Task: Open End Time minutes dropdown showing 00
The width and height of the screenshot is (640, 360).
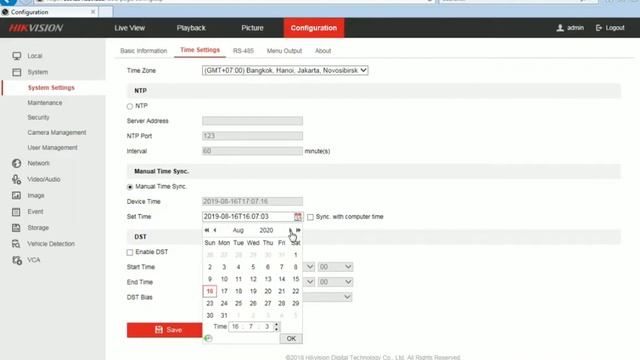Action: pyautogui.click(x=336, y=282)
